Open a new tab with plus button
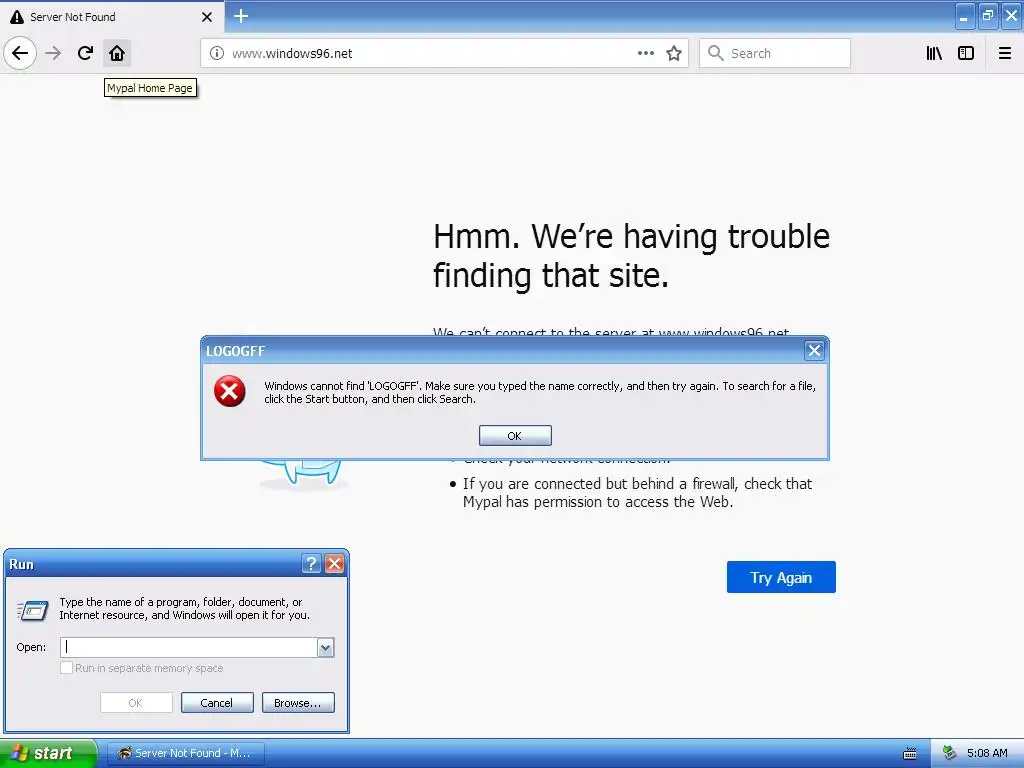 tap(240, 16)
